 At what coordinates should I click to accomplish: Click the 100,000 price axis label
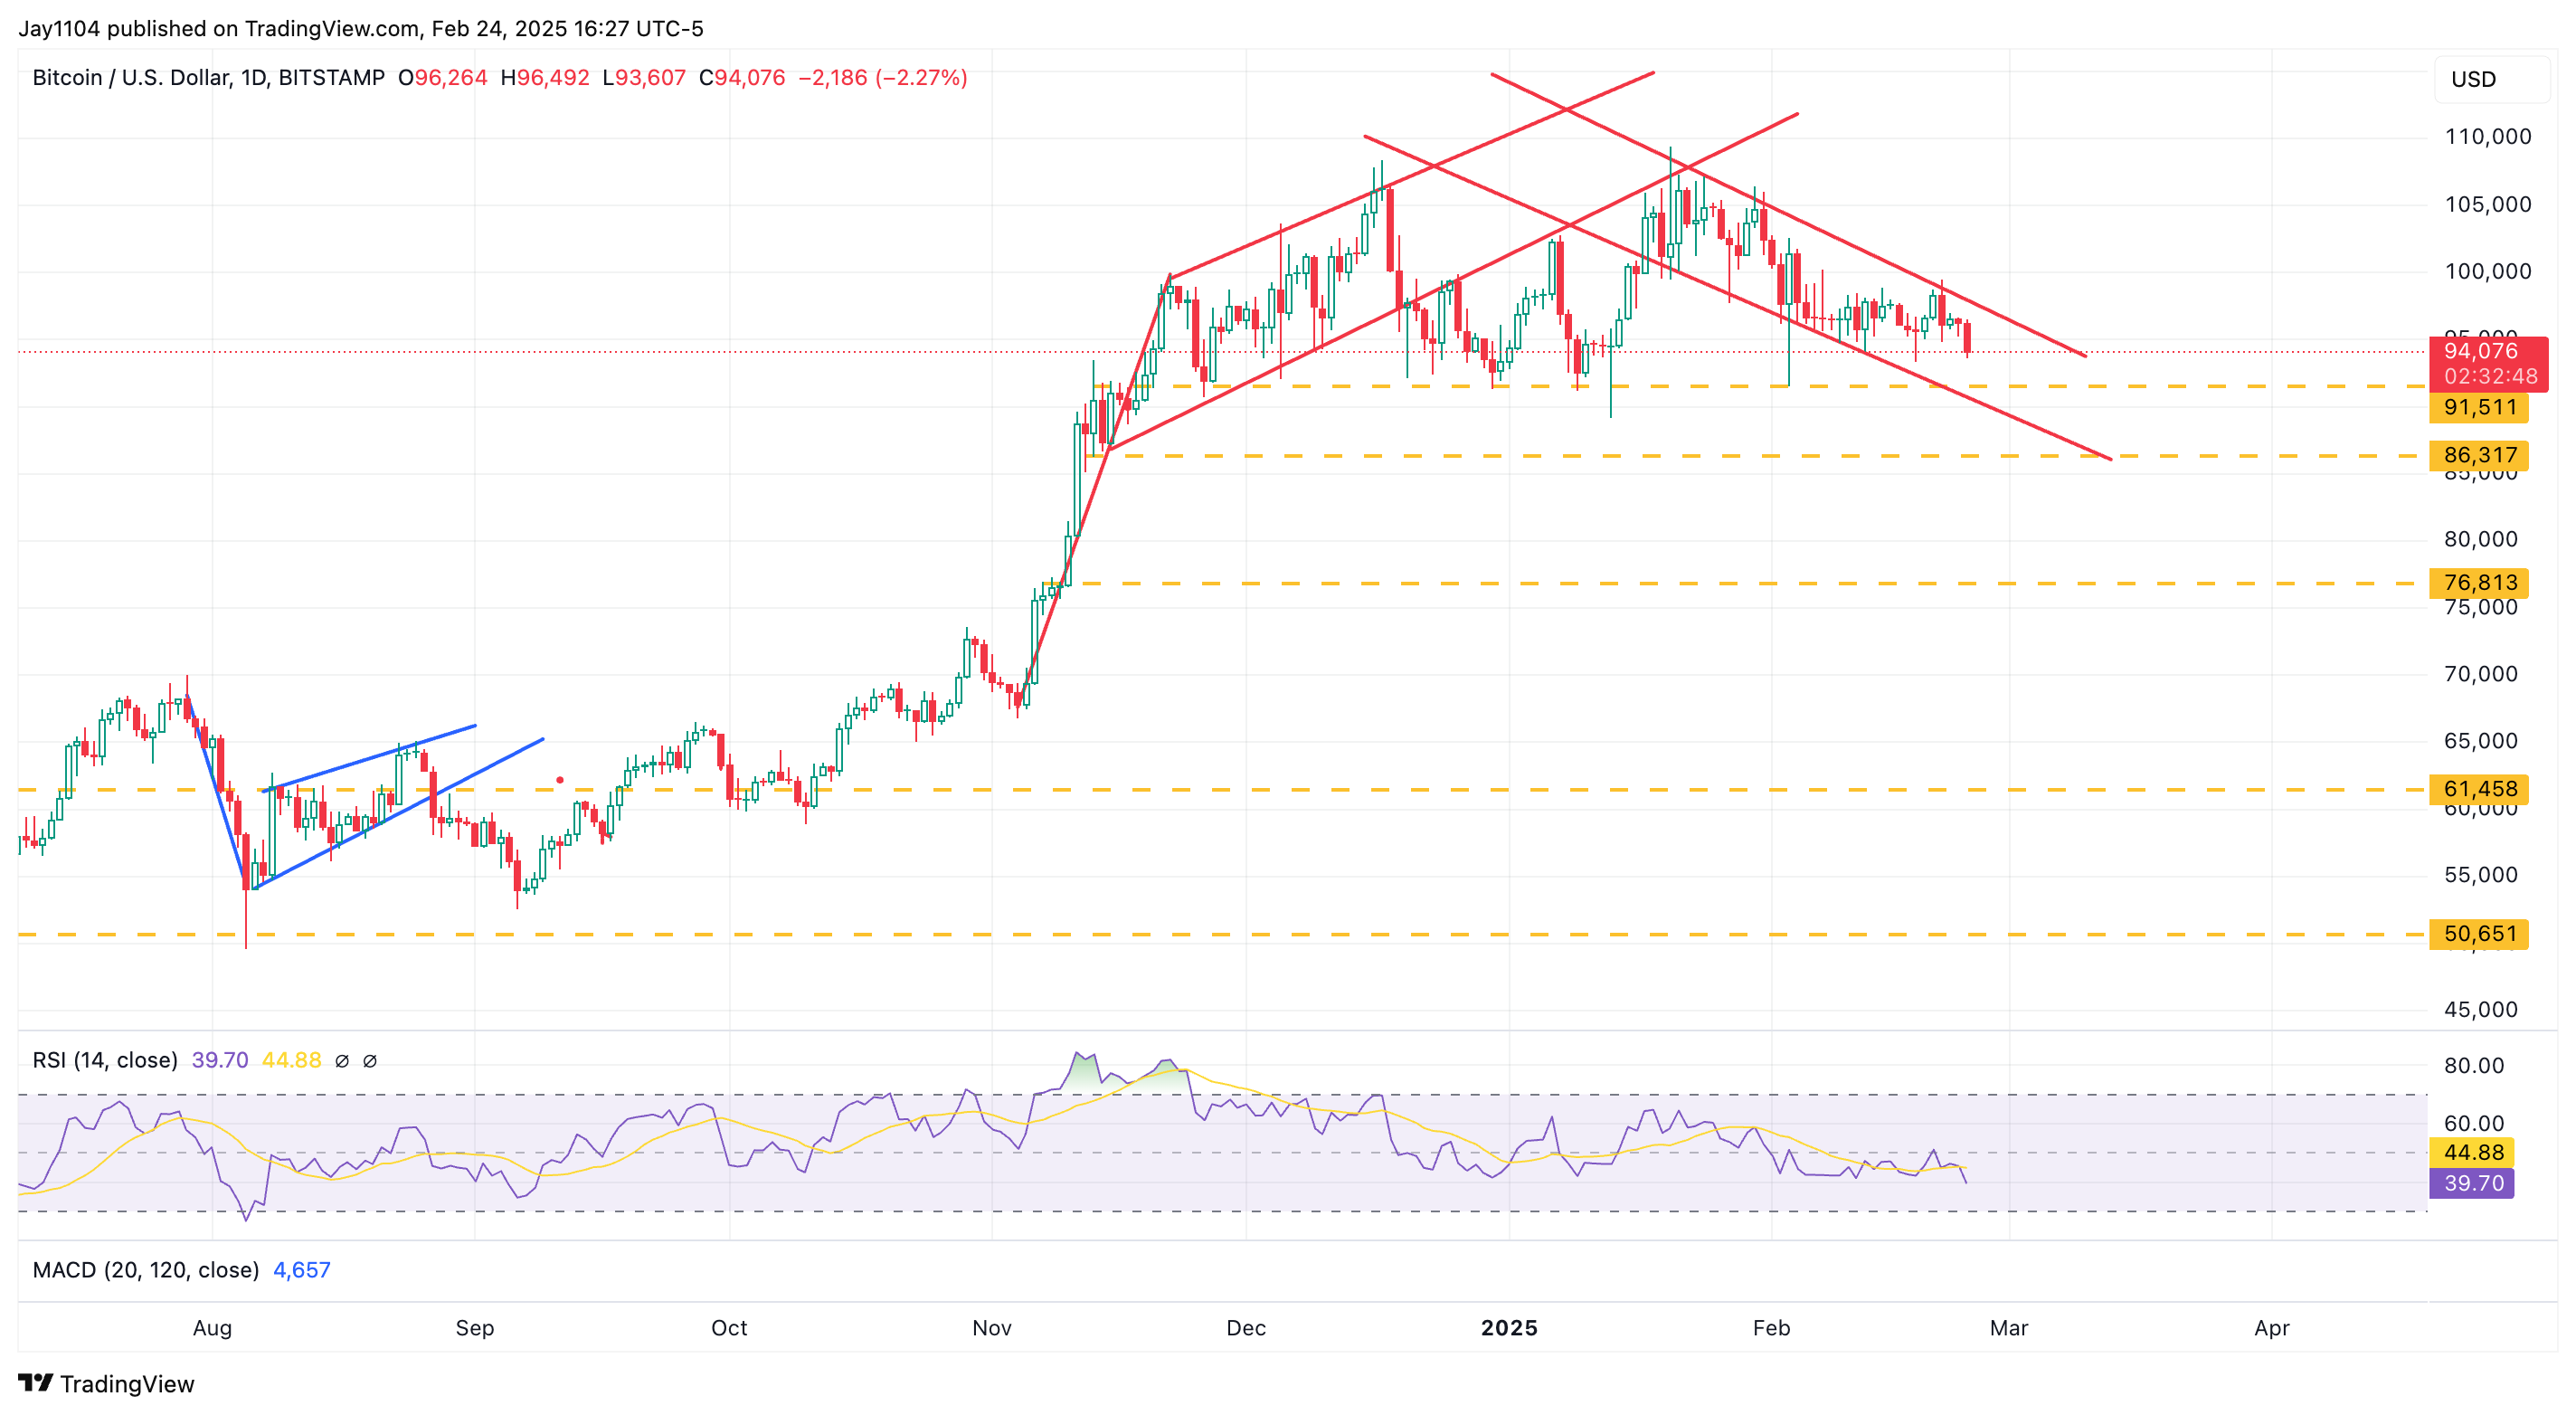(2488, 272)
